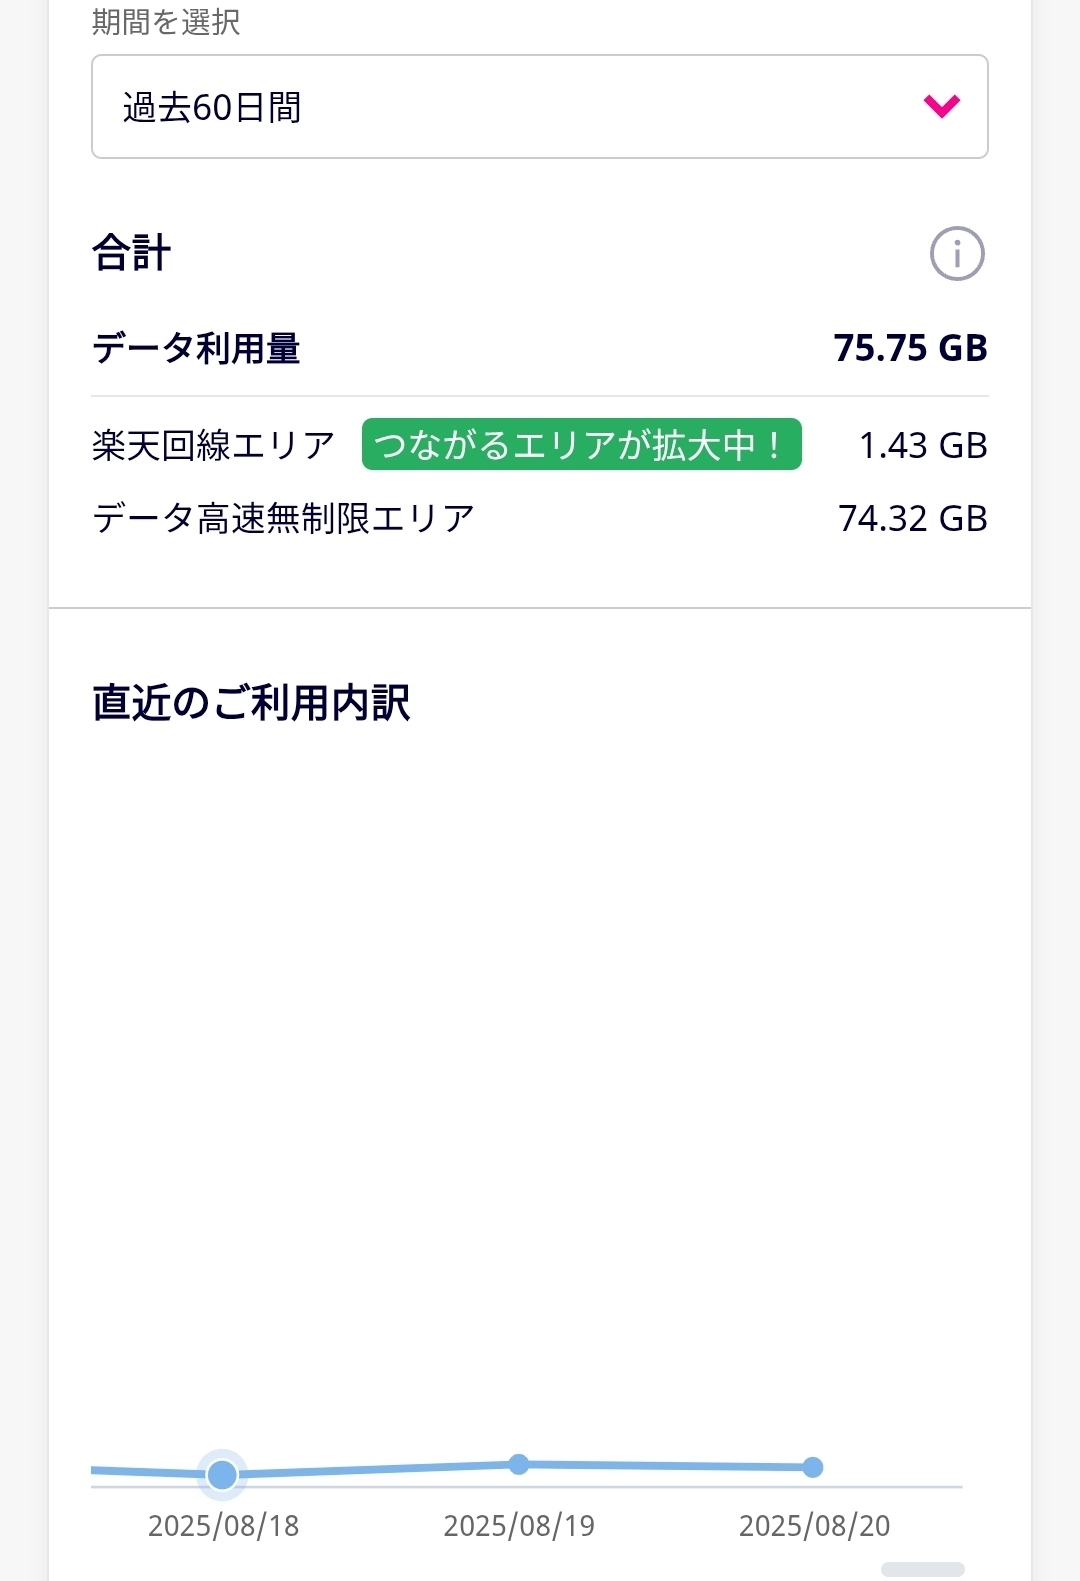Select the 2025/08/19 chart data point

tap(518, 1464)
